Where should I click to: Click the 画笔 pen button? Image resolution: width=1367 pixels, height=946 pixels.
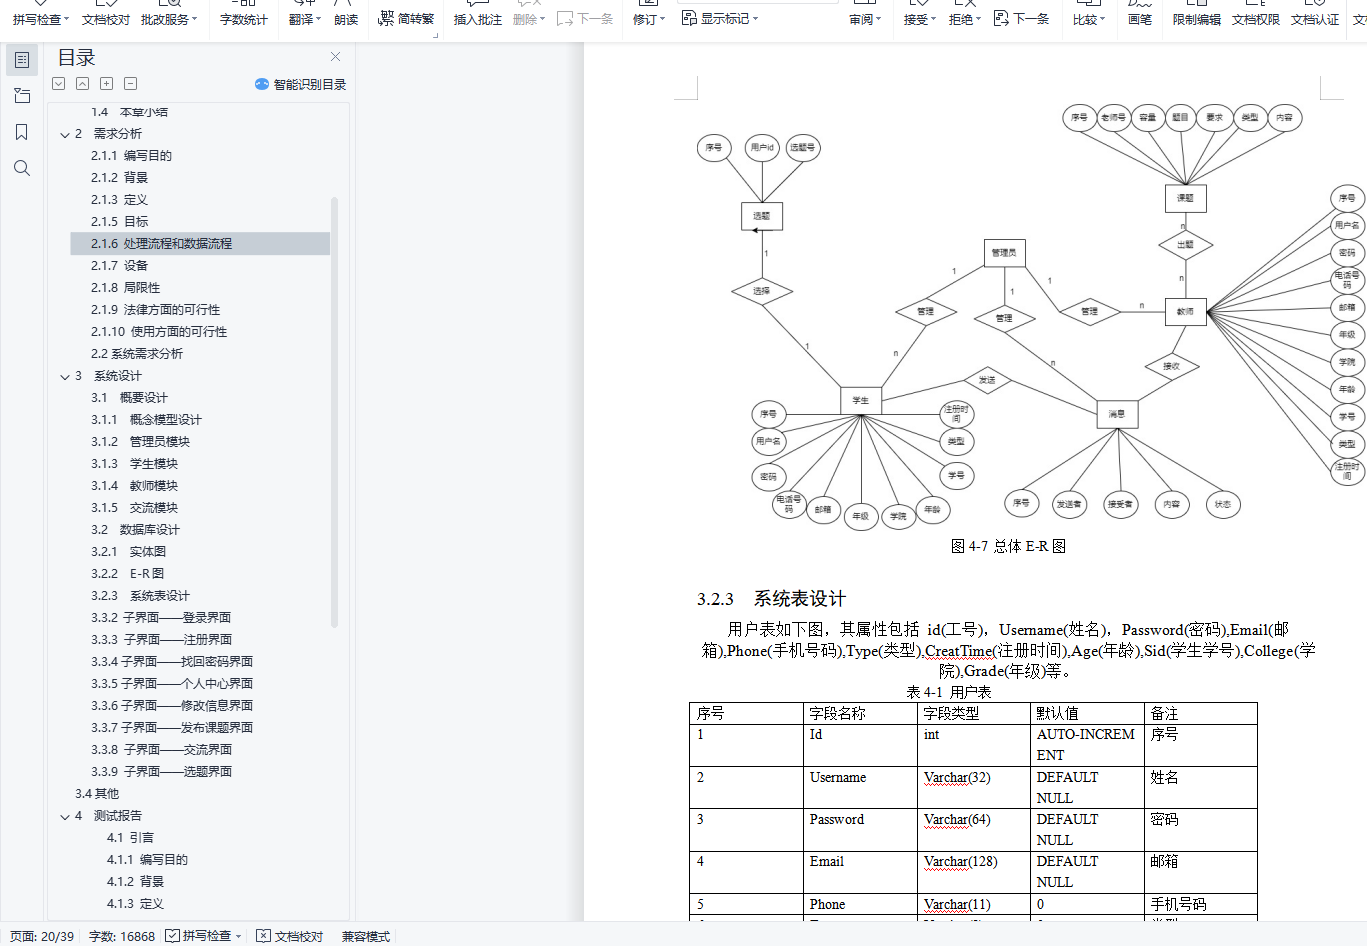click(1140, 19)
